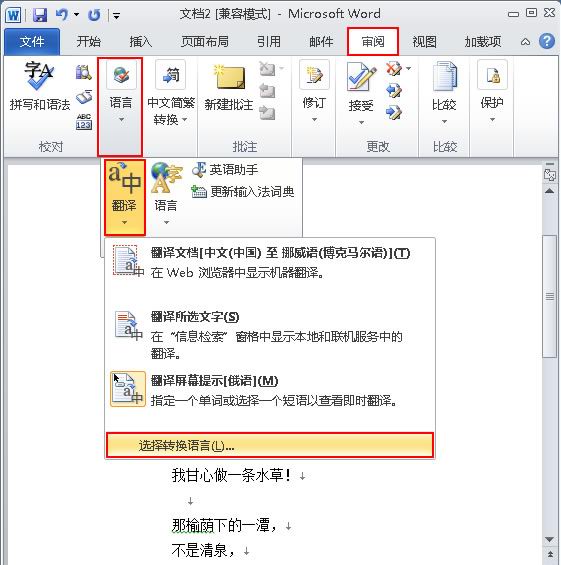561x565 pixels.
Task: Switch to the 引用 tab
Action: (269, 42)
